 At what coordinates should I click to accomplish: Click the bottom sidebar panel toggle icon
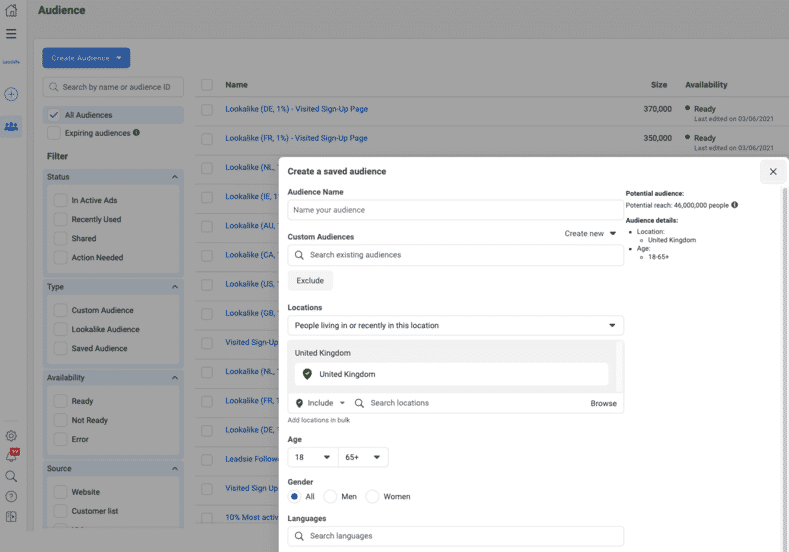(11, 516)
